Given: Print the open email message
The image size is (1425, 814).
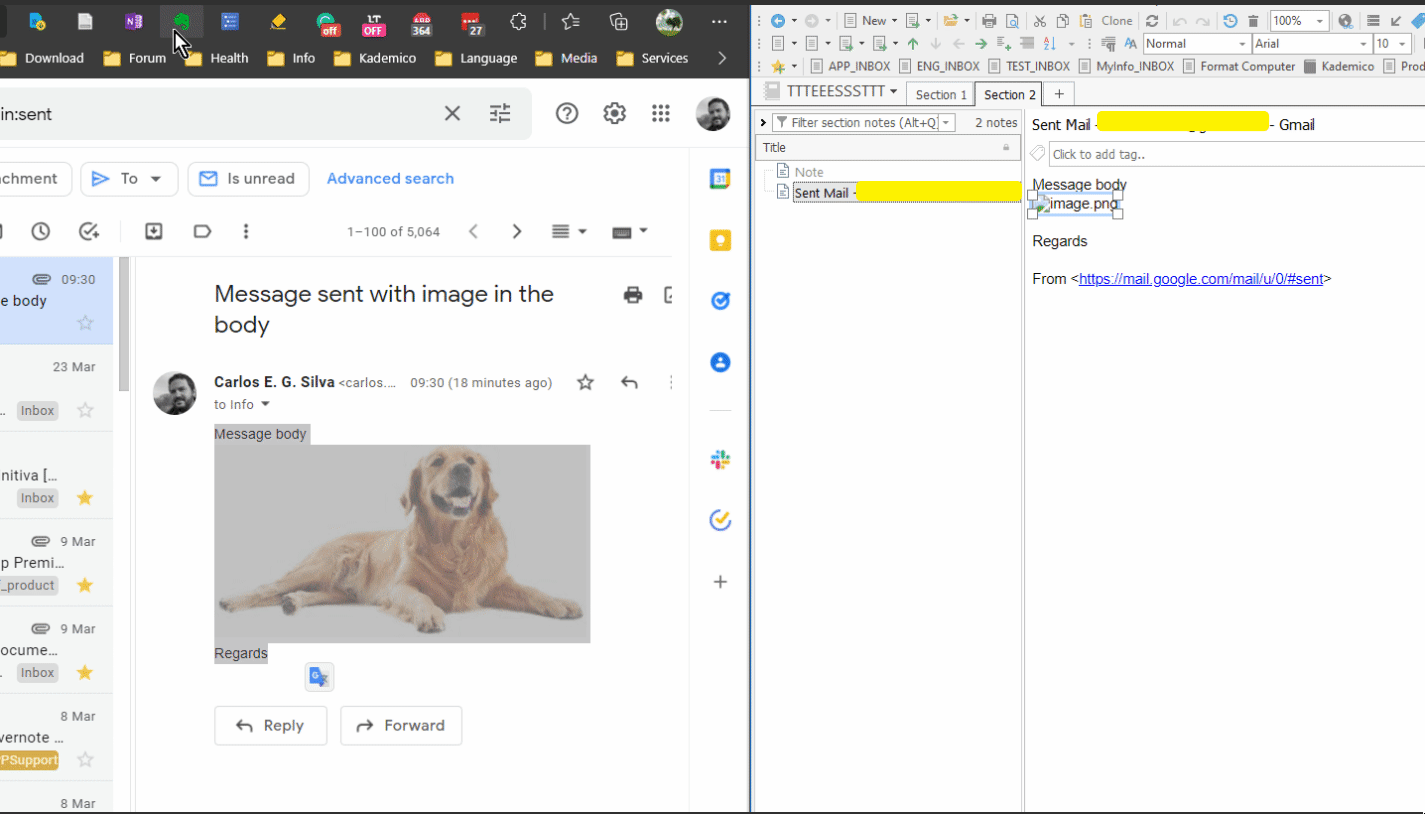Looking at the screenshot, I should (632, 294).
